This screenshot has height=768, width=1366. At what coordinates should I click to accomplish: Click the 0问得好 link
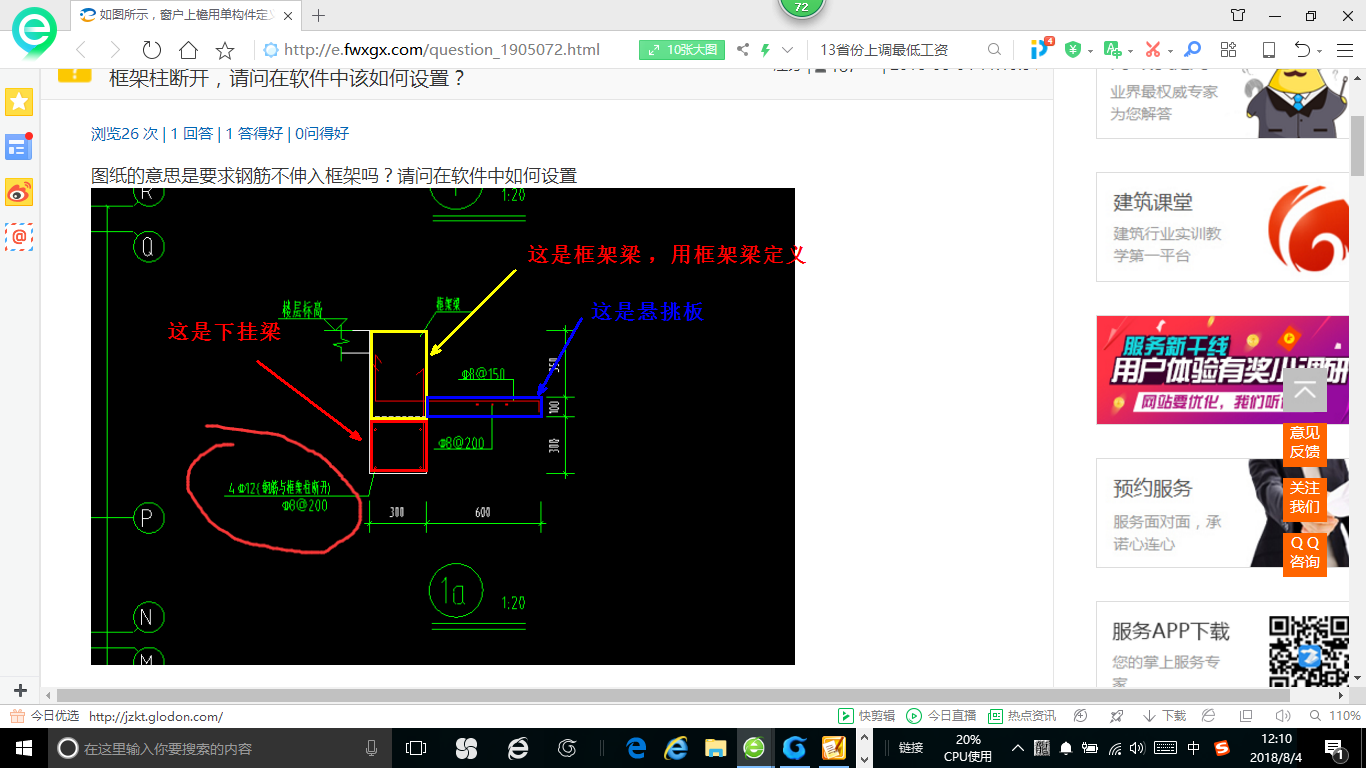click(322, 133)
